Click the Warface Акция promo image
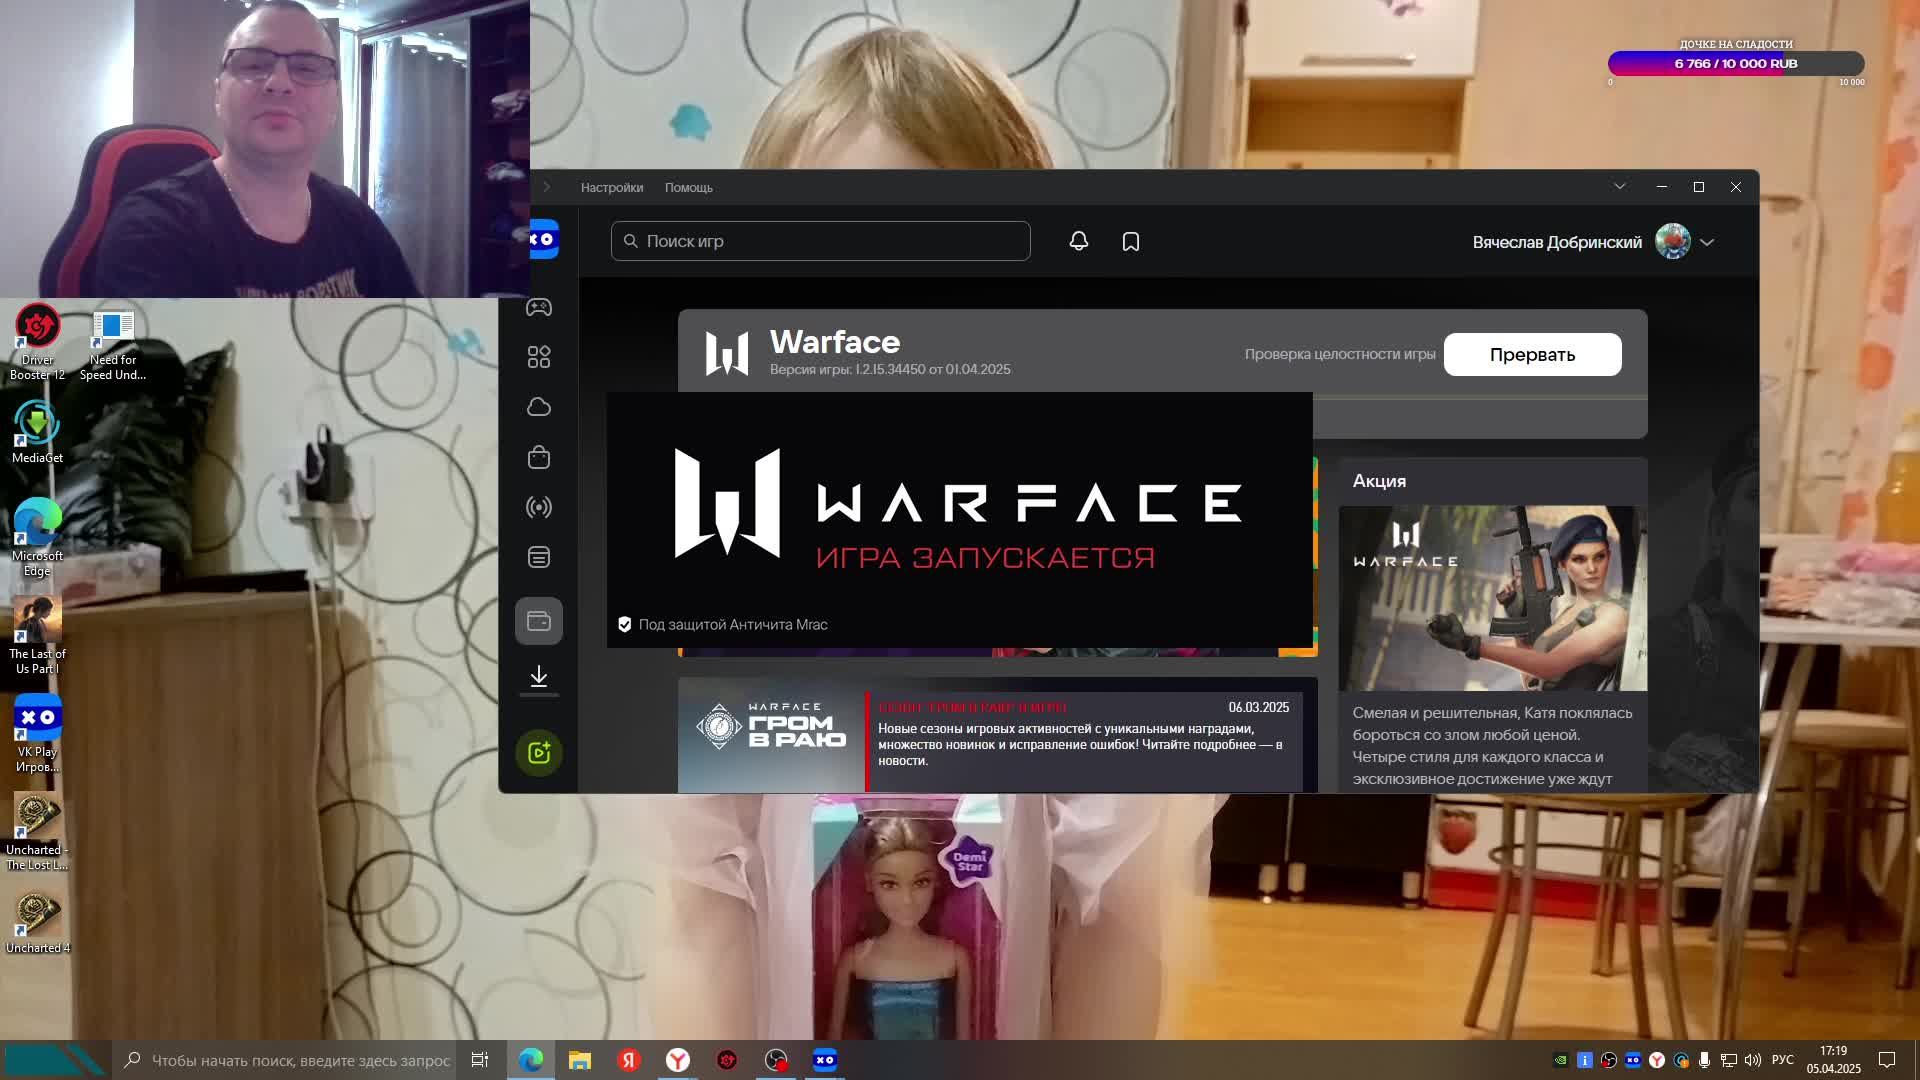Viewport: 1920px width, 1080px height. click(x=1492, y=598)
